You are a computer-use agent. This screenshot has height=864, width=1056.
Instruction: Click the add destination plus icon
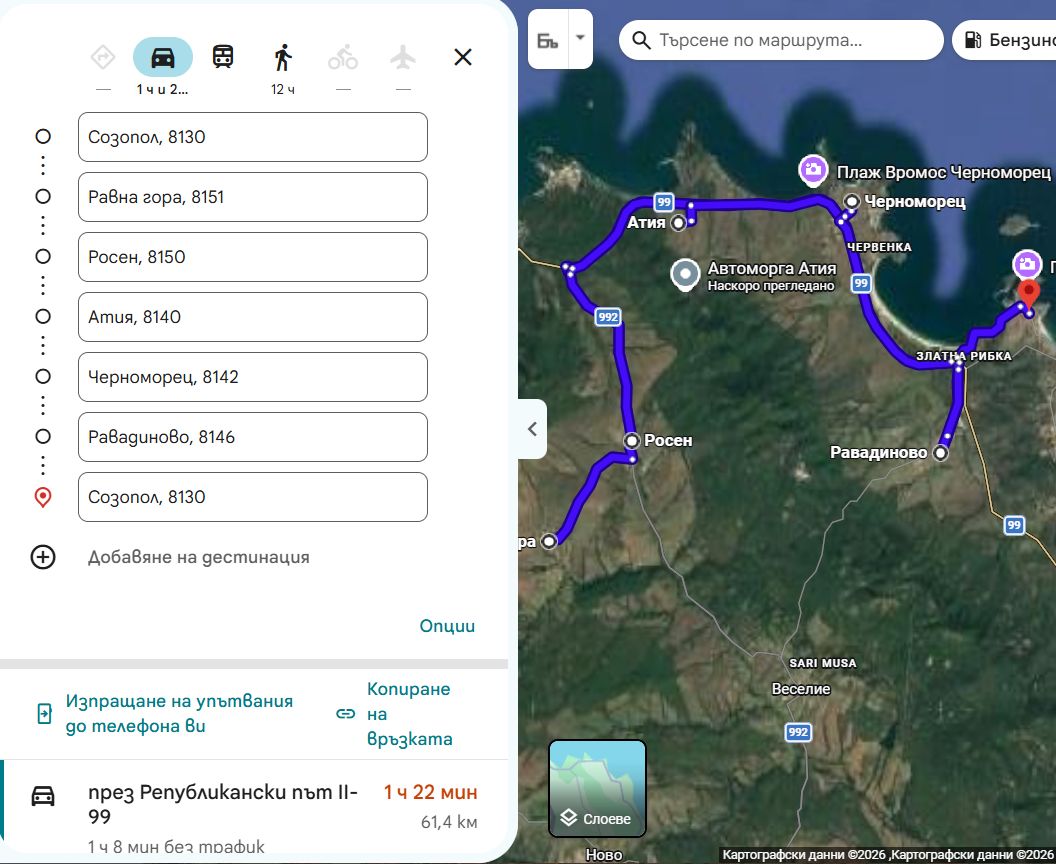[x=43, y=557]
